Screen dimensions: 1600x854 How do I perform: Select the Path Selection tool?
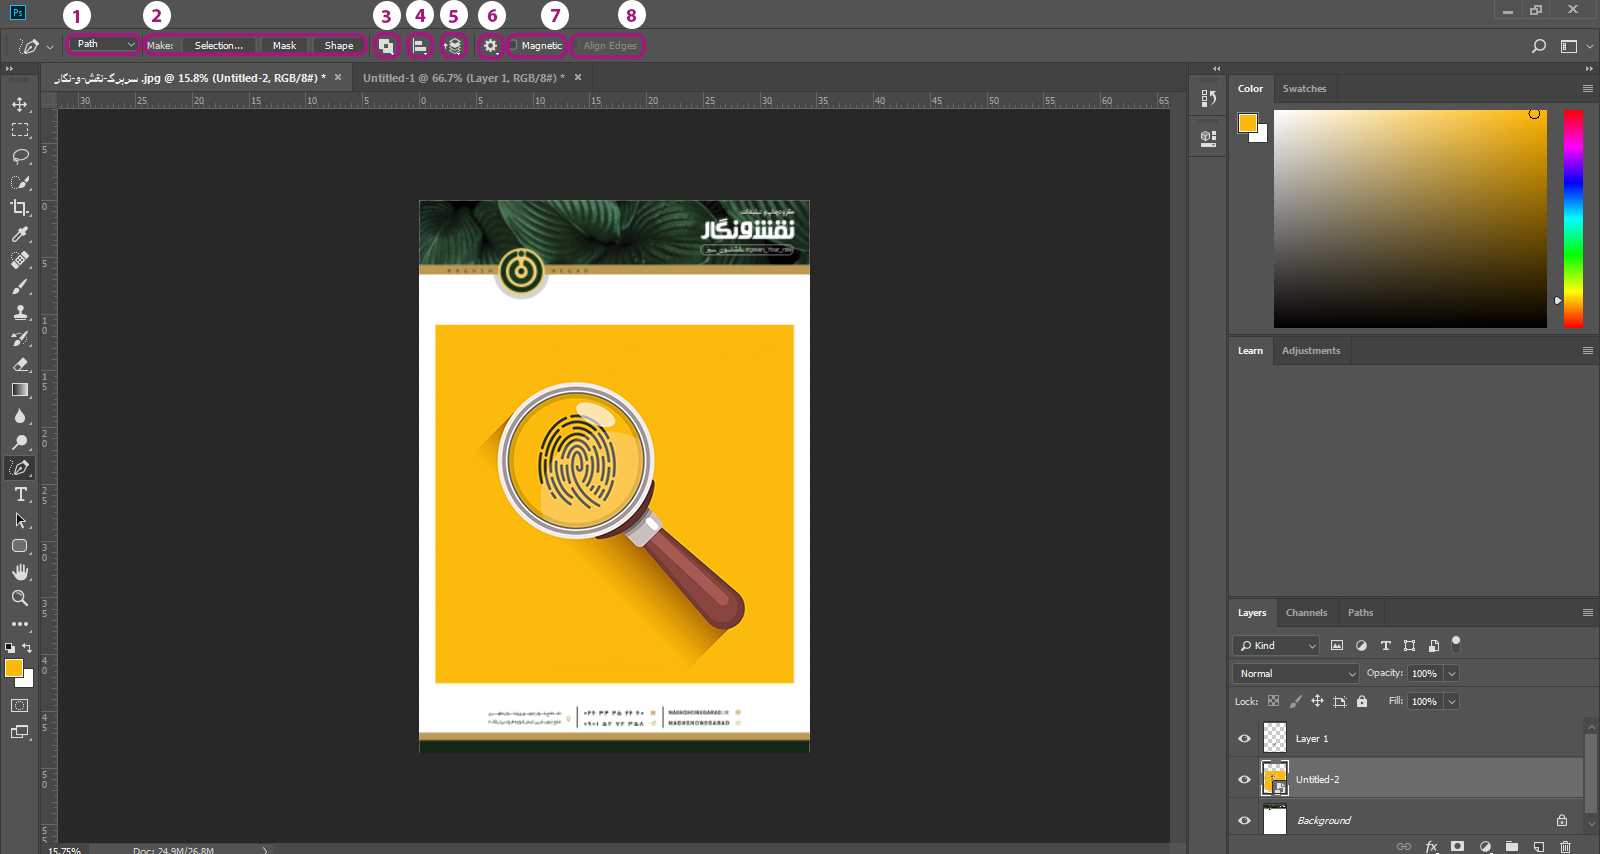click(20, 520)
